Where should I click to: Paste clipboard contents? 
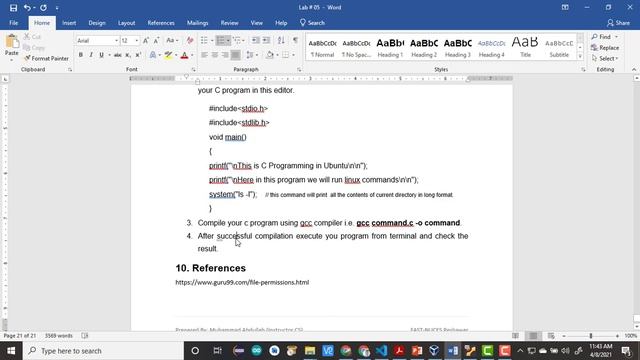click(x=12, y=45)
